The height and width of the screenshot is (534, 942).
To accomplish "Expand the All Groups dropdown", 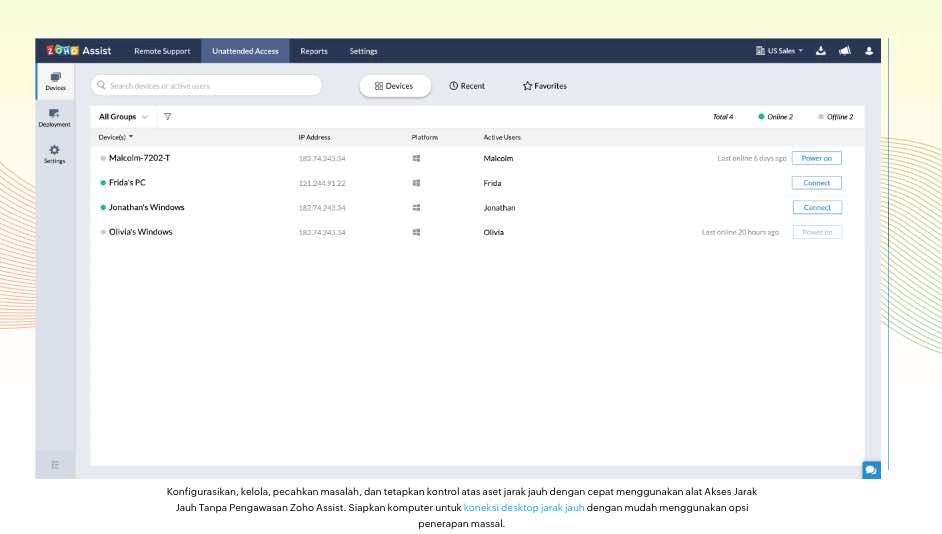I will [123, 117].
